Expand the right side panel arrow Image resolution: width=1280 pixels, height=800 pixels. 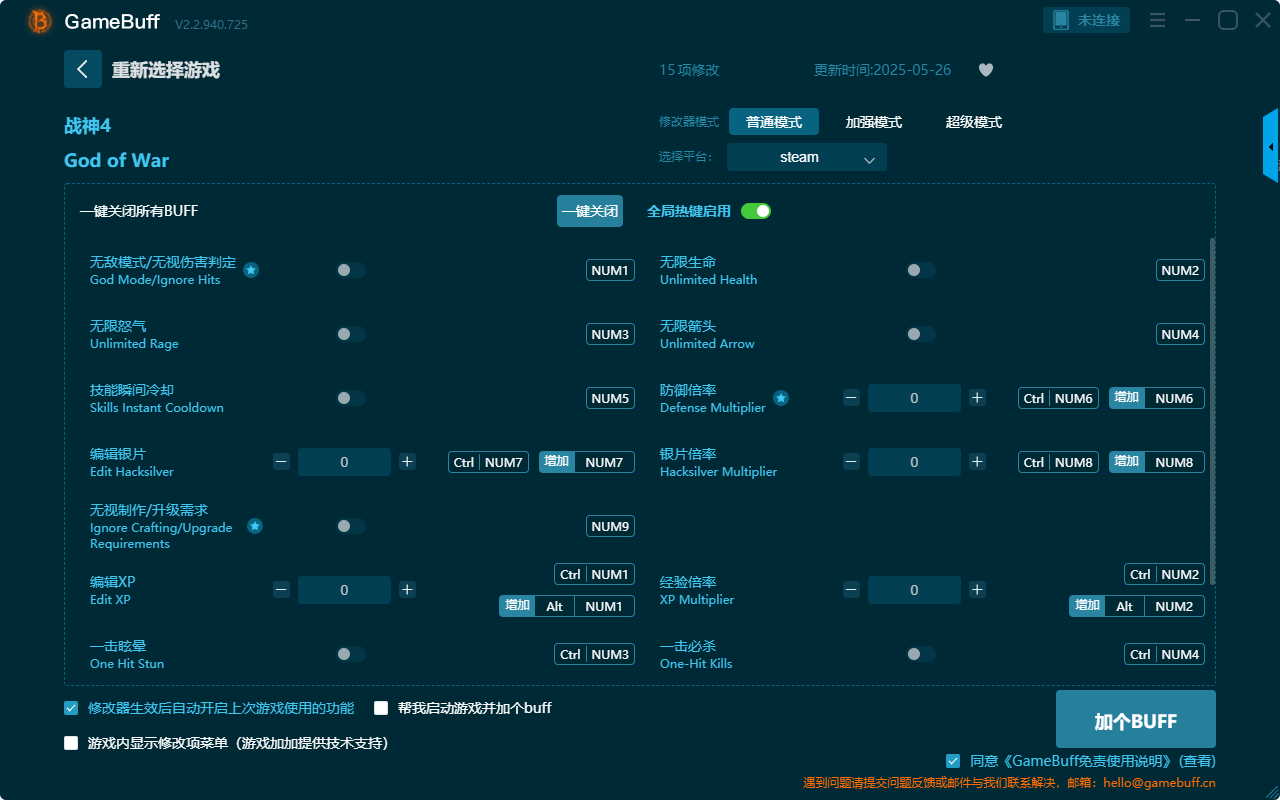pos(1271,146)
